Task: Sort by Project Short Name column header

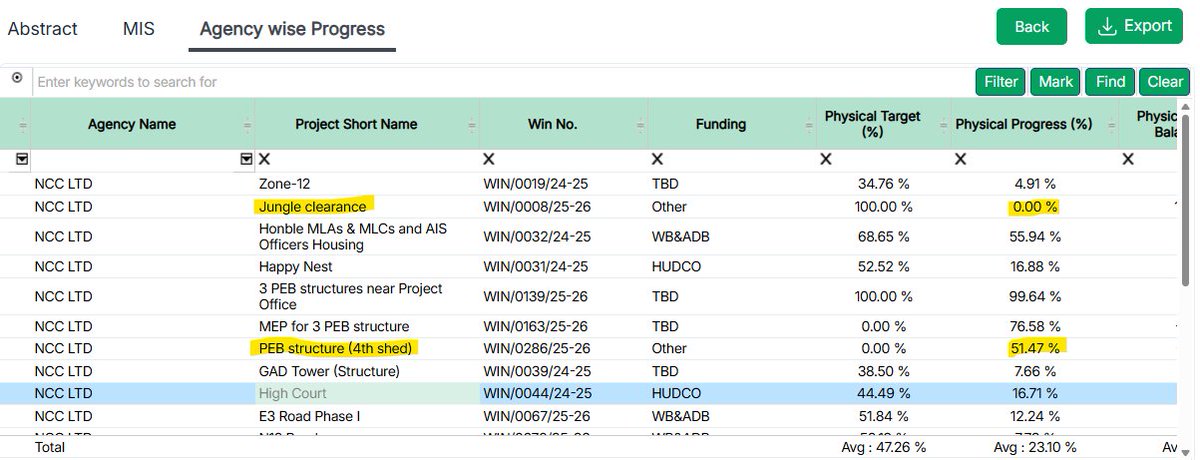Action: click(356, 125)
